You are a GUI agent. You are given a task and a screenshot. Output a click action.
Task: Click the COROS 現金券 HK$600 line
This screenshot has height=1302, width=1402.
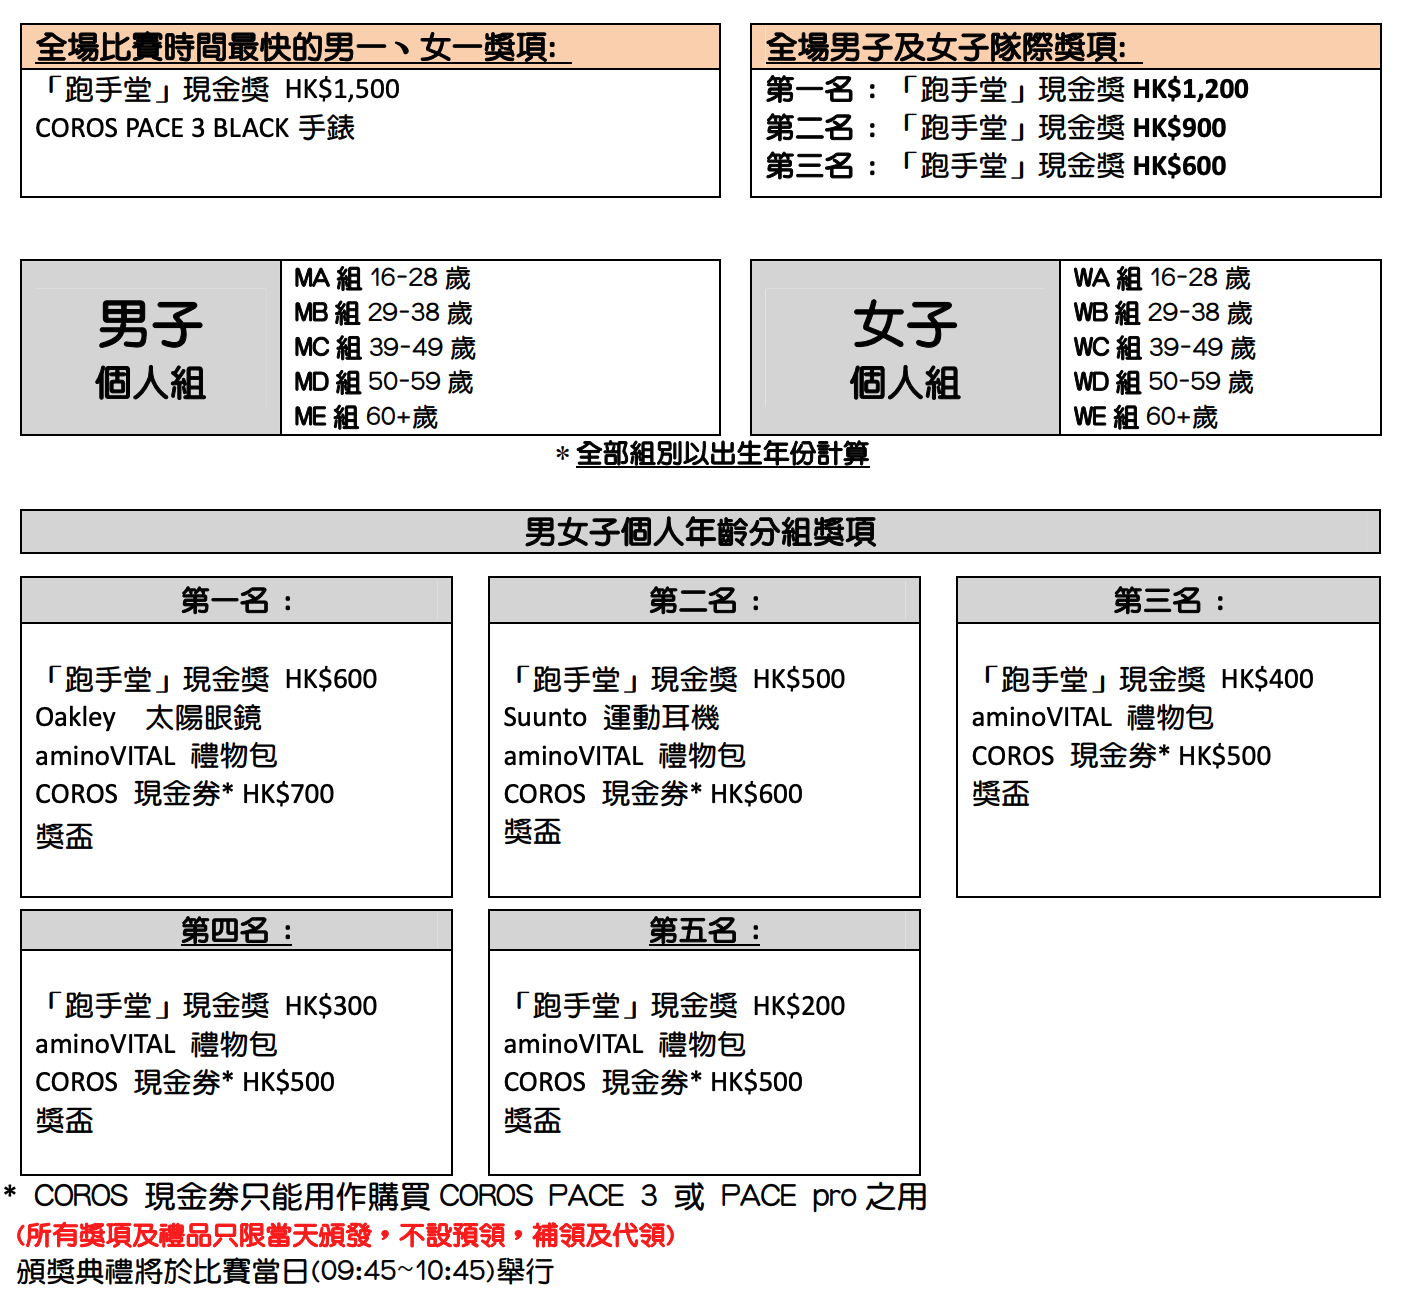coord(653,794)
